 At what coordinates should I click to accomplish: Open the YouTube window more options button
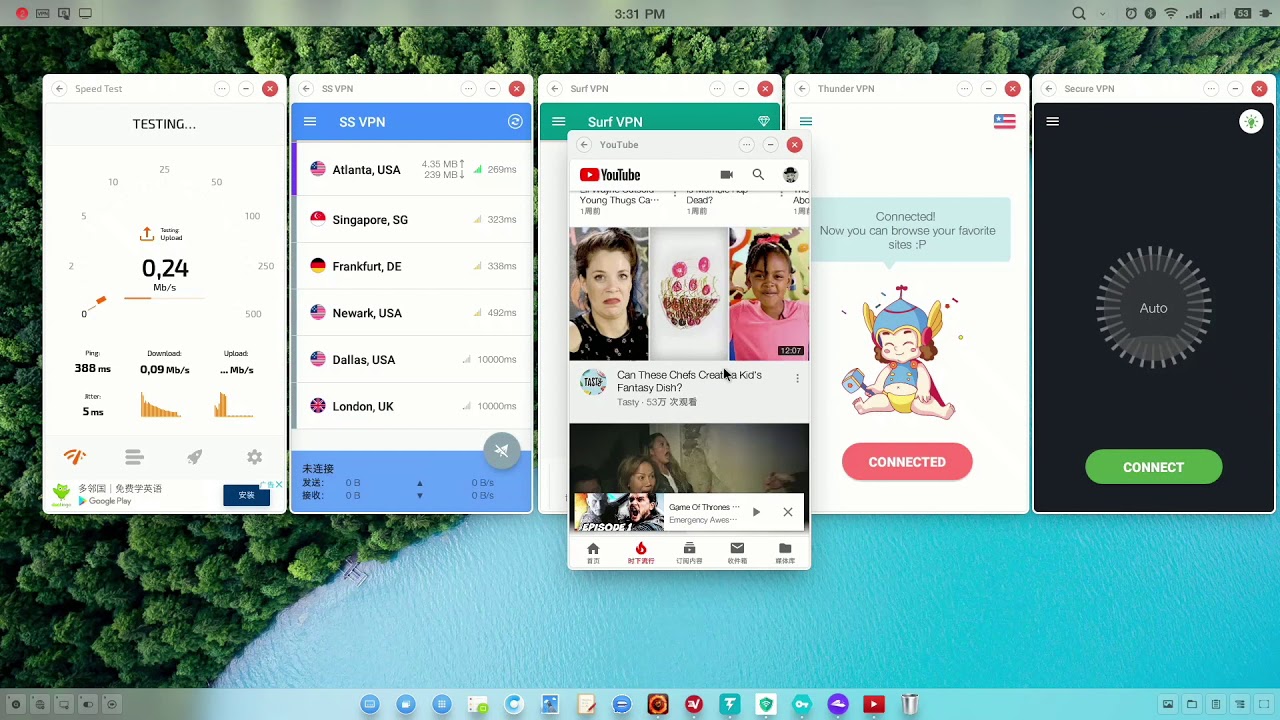746,145
